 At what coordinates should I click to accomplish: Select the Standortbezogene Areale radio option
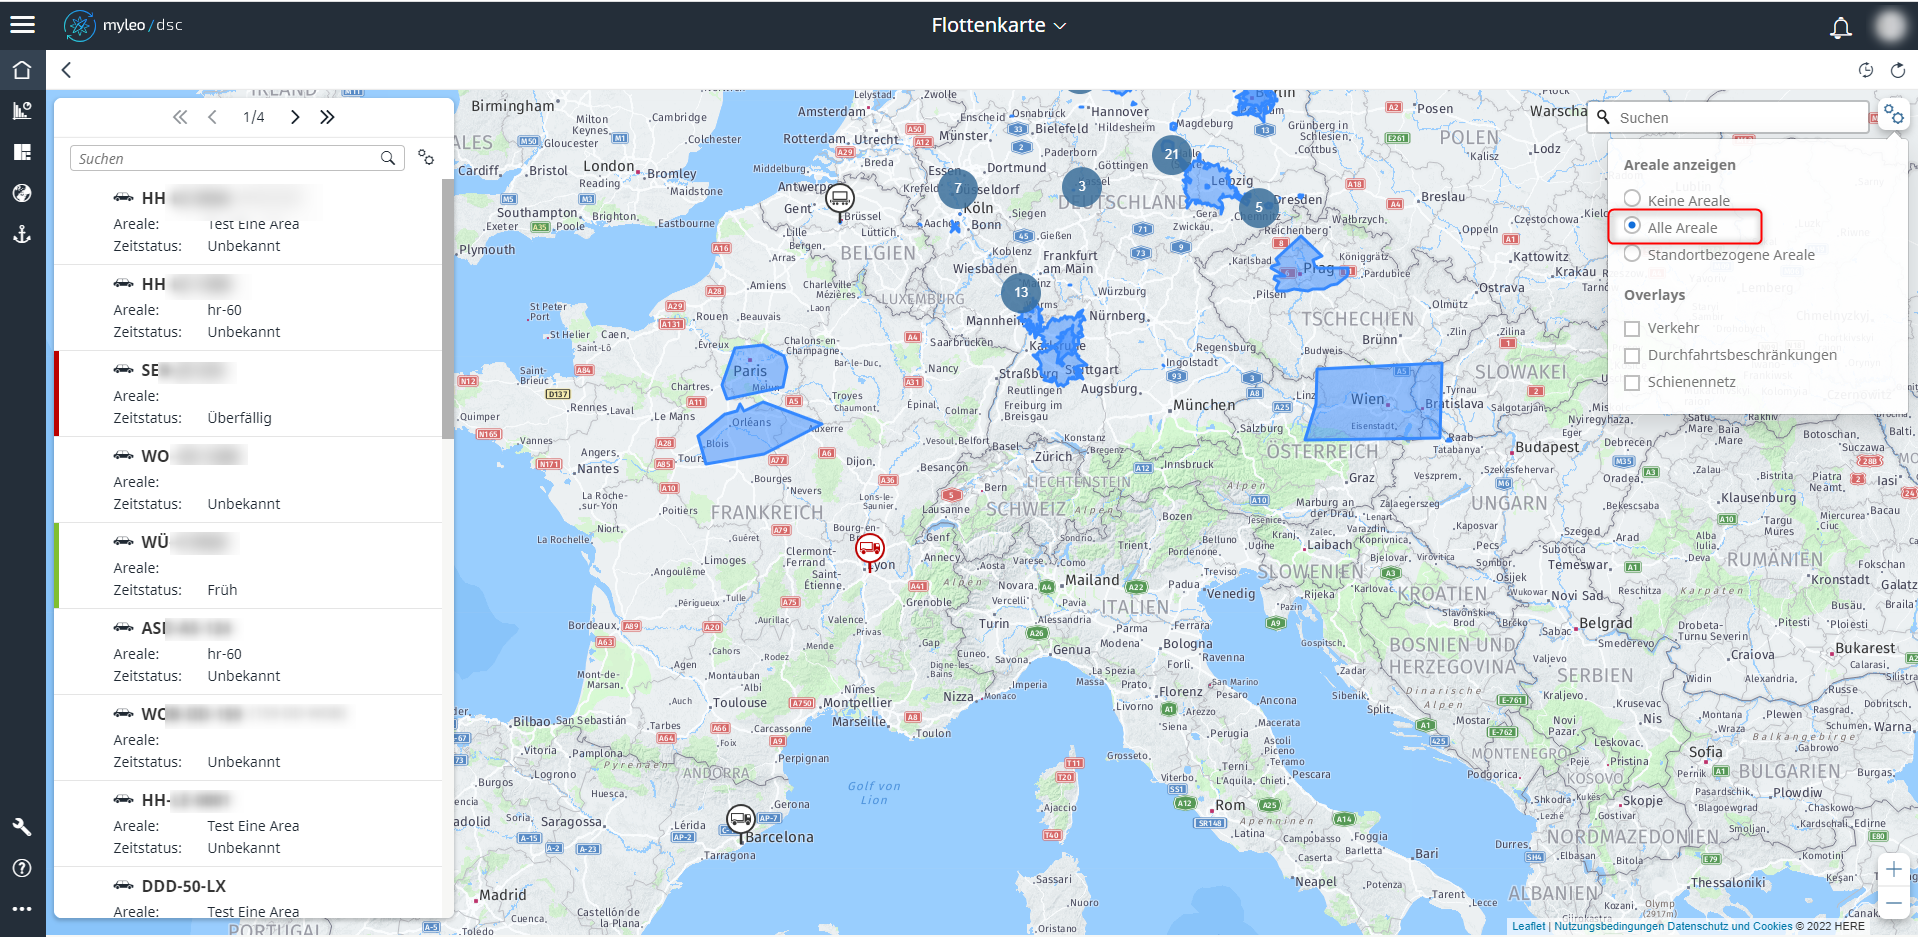tap(1633, 254)
